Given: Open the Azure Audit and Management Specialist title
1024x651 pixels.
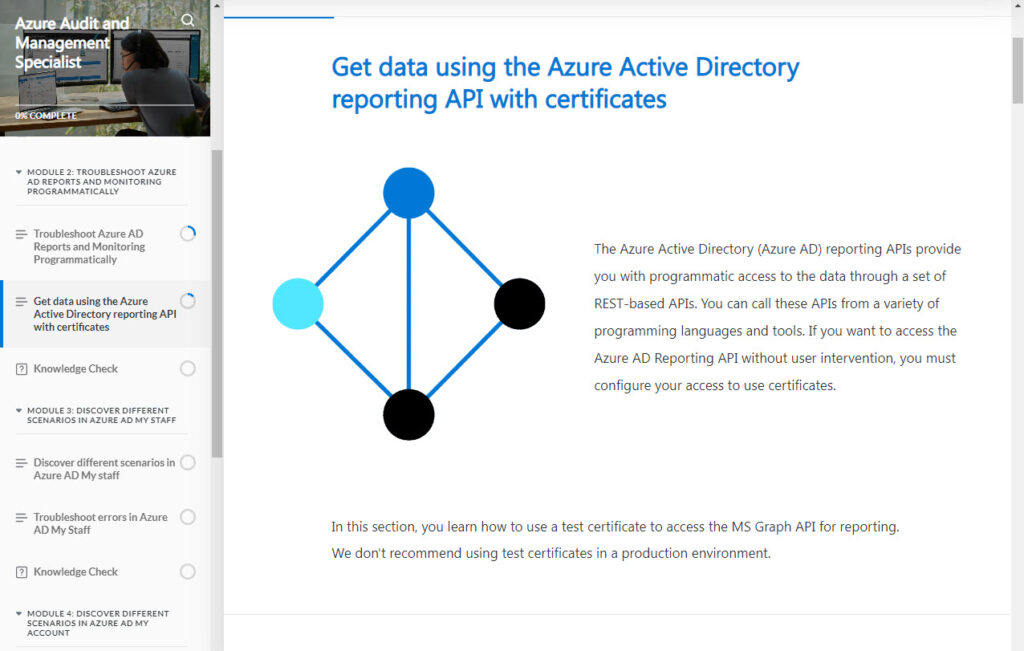Looking at the screenshot, I should [72, 43].
